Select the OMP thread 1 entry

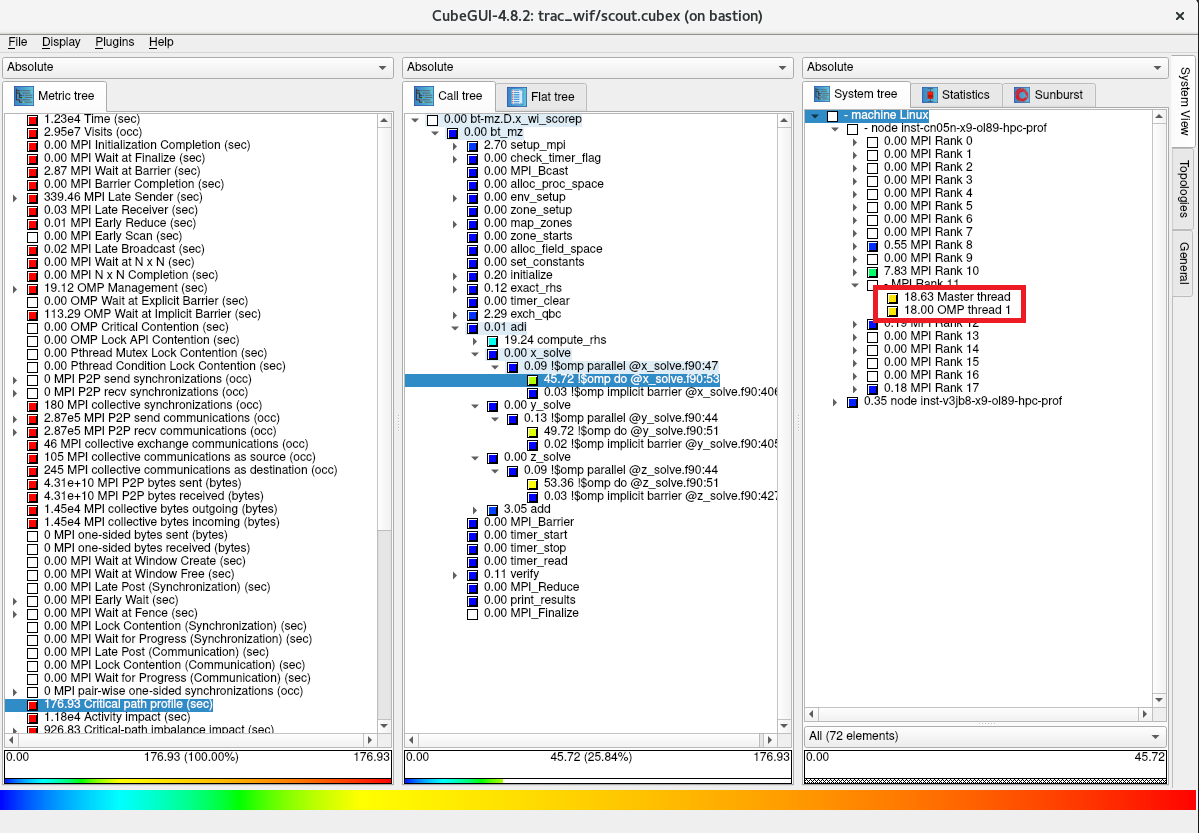pos(957,311)
